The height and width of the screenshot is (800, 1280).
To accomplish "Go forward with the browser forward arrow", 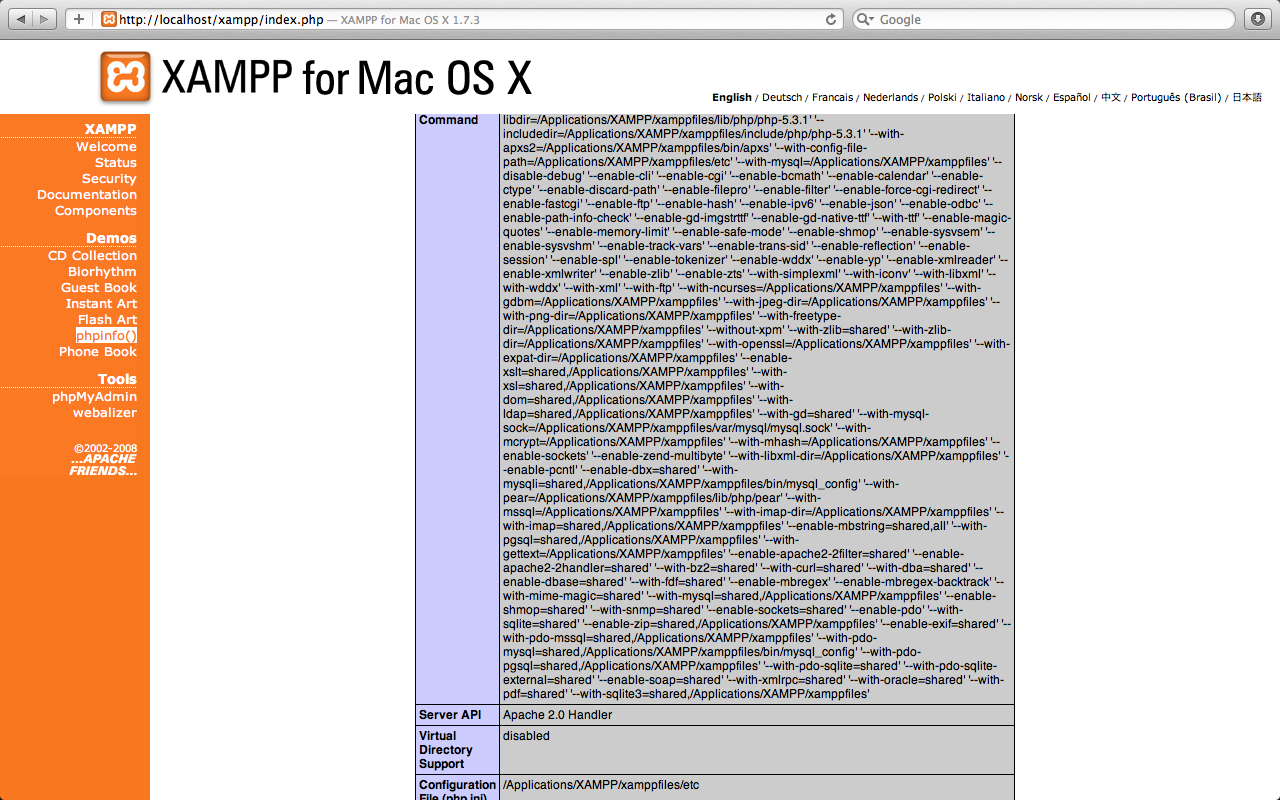I will pyautogui.click(x=46, y=19).
